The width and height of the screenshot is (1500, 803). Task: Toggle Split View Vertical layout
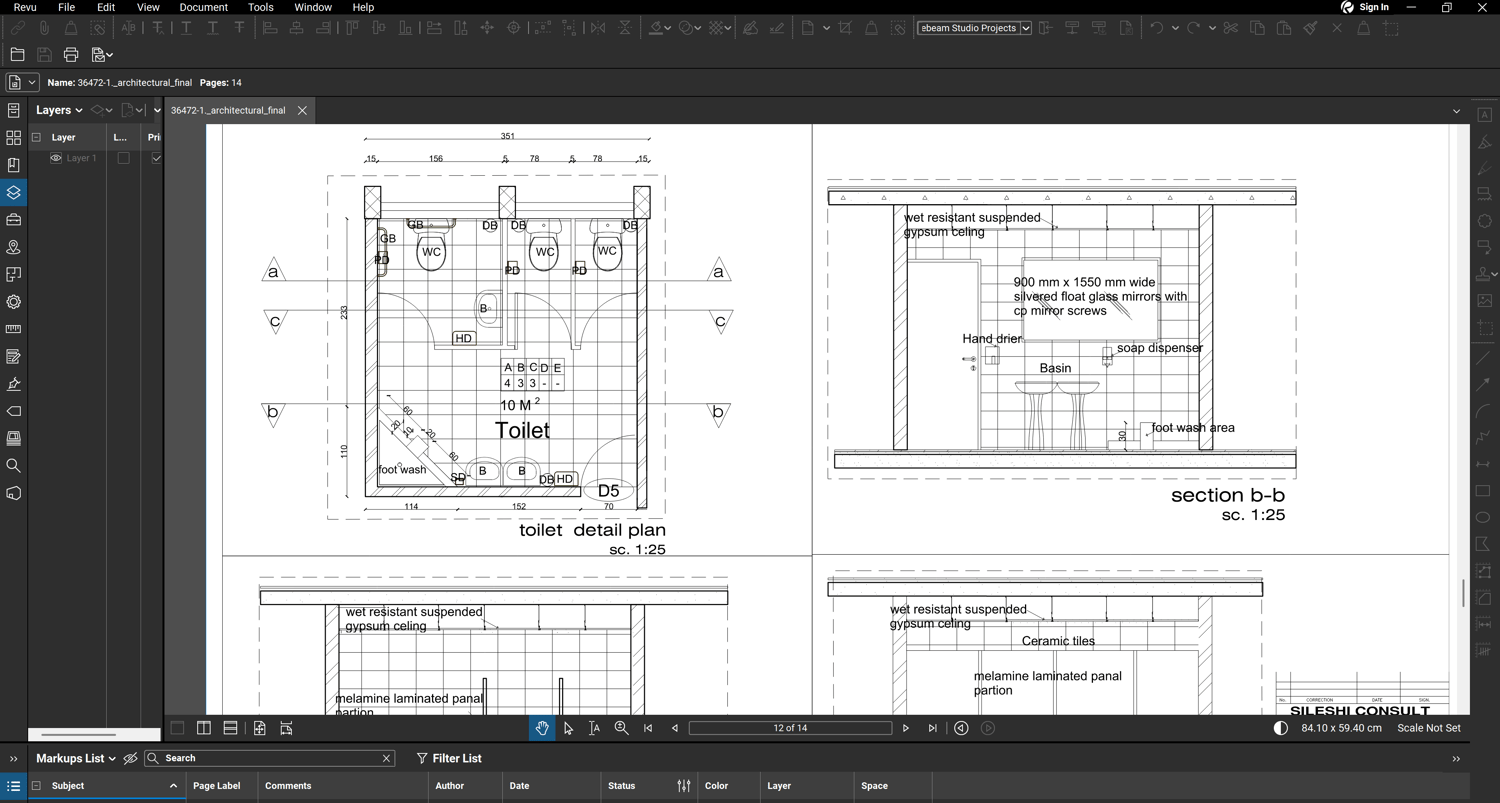[x=204, y=728]
